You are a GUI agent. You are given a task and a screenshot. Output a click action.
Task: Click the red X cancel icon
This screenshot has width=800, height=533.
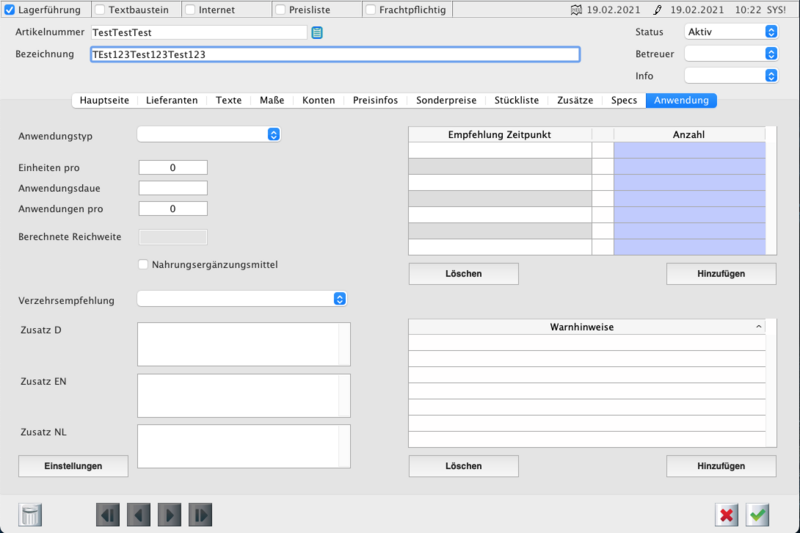(727, 515)
